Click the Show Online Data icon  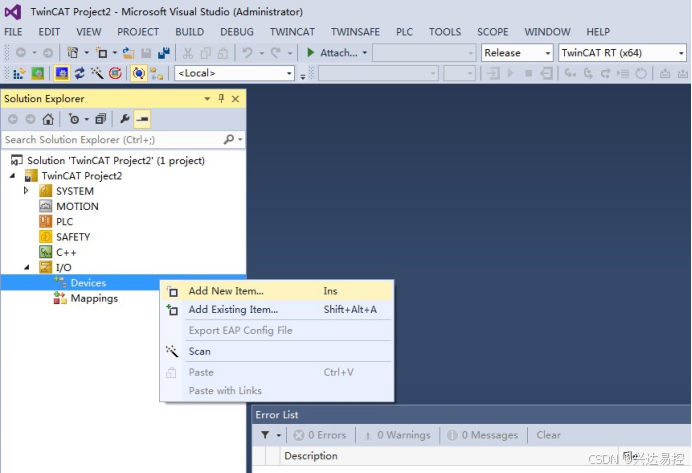139,73
